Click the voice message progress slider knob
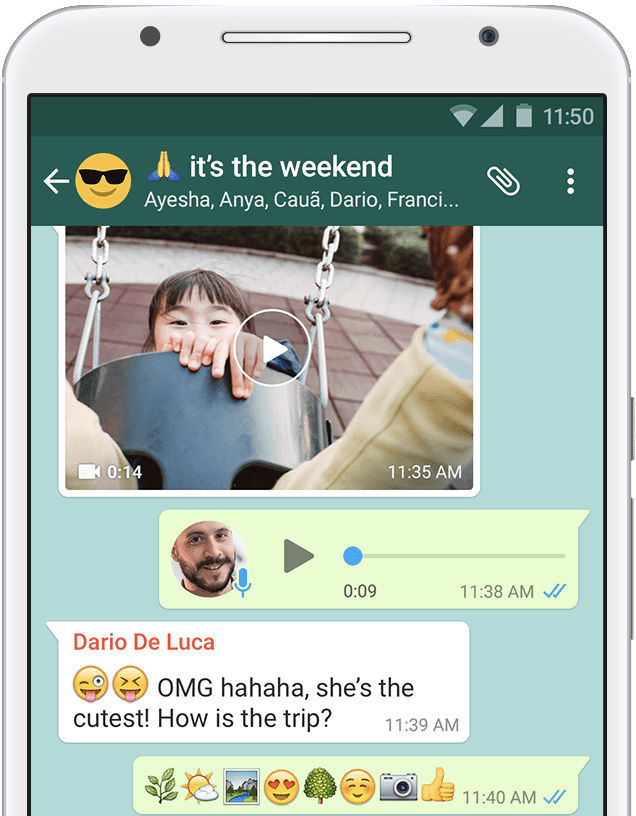The height and width of the screenshot is (816, 636). (352, 556)
